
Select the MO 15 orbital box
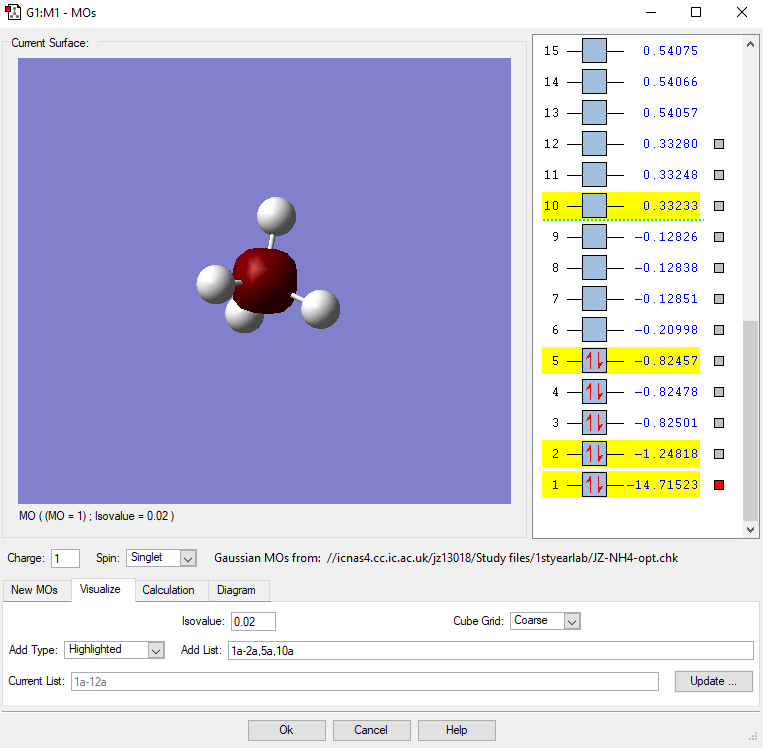coord(594,51)
